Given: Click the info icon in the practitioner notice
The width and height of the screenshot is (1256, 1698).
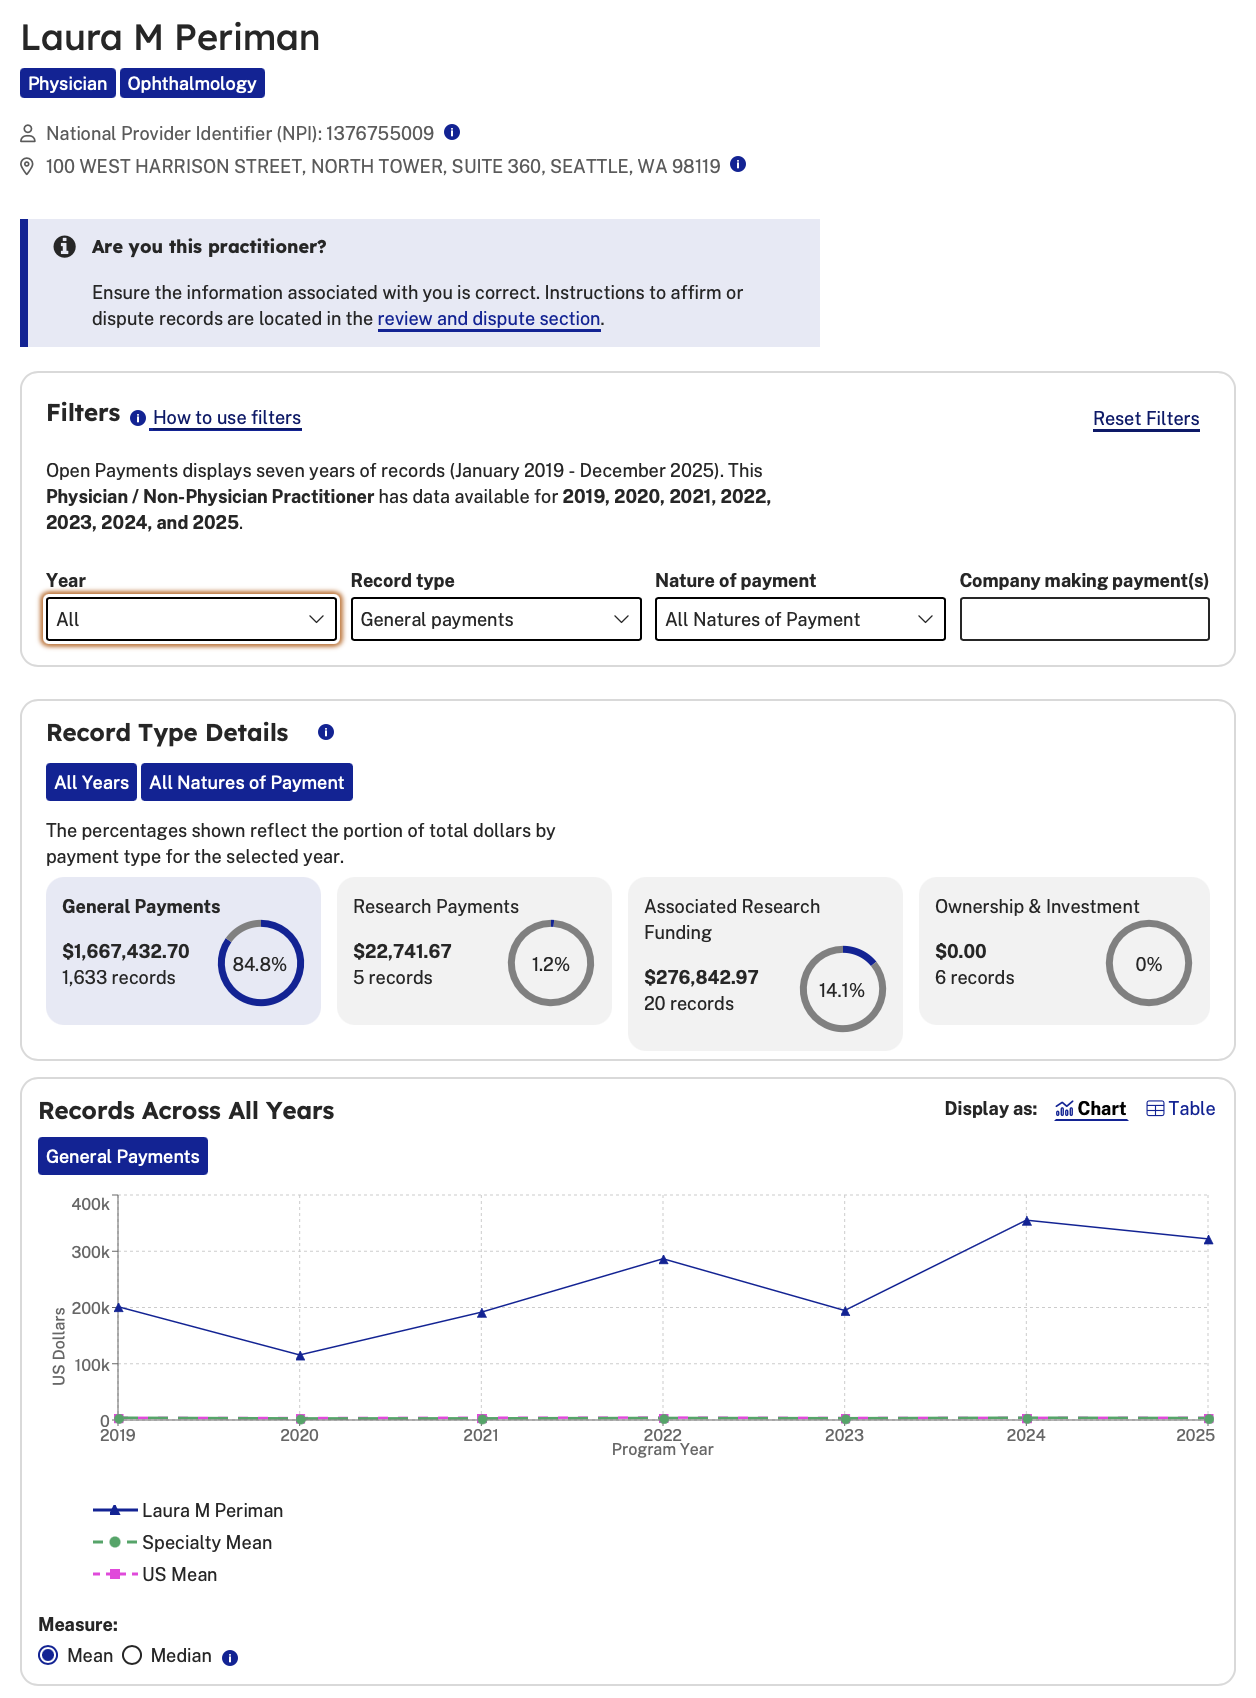Looking at the screenshot, I should pyautogui.click(x=65, y=246).
